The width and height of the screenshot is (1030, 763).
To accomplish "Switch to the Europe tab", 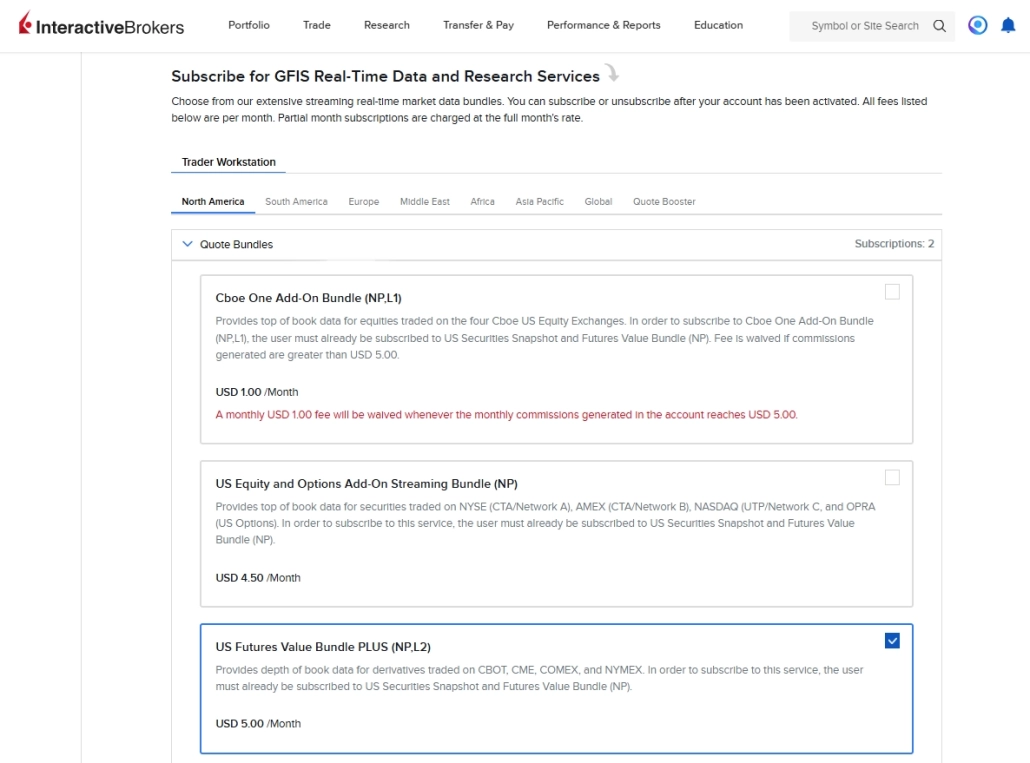I will 363,201.
